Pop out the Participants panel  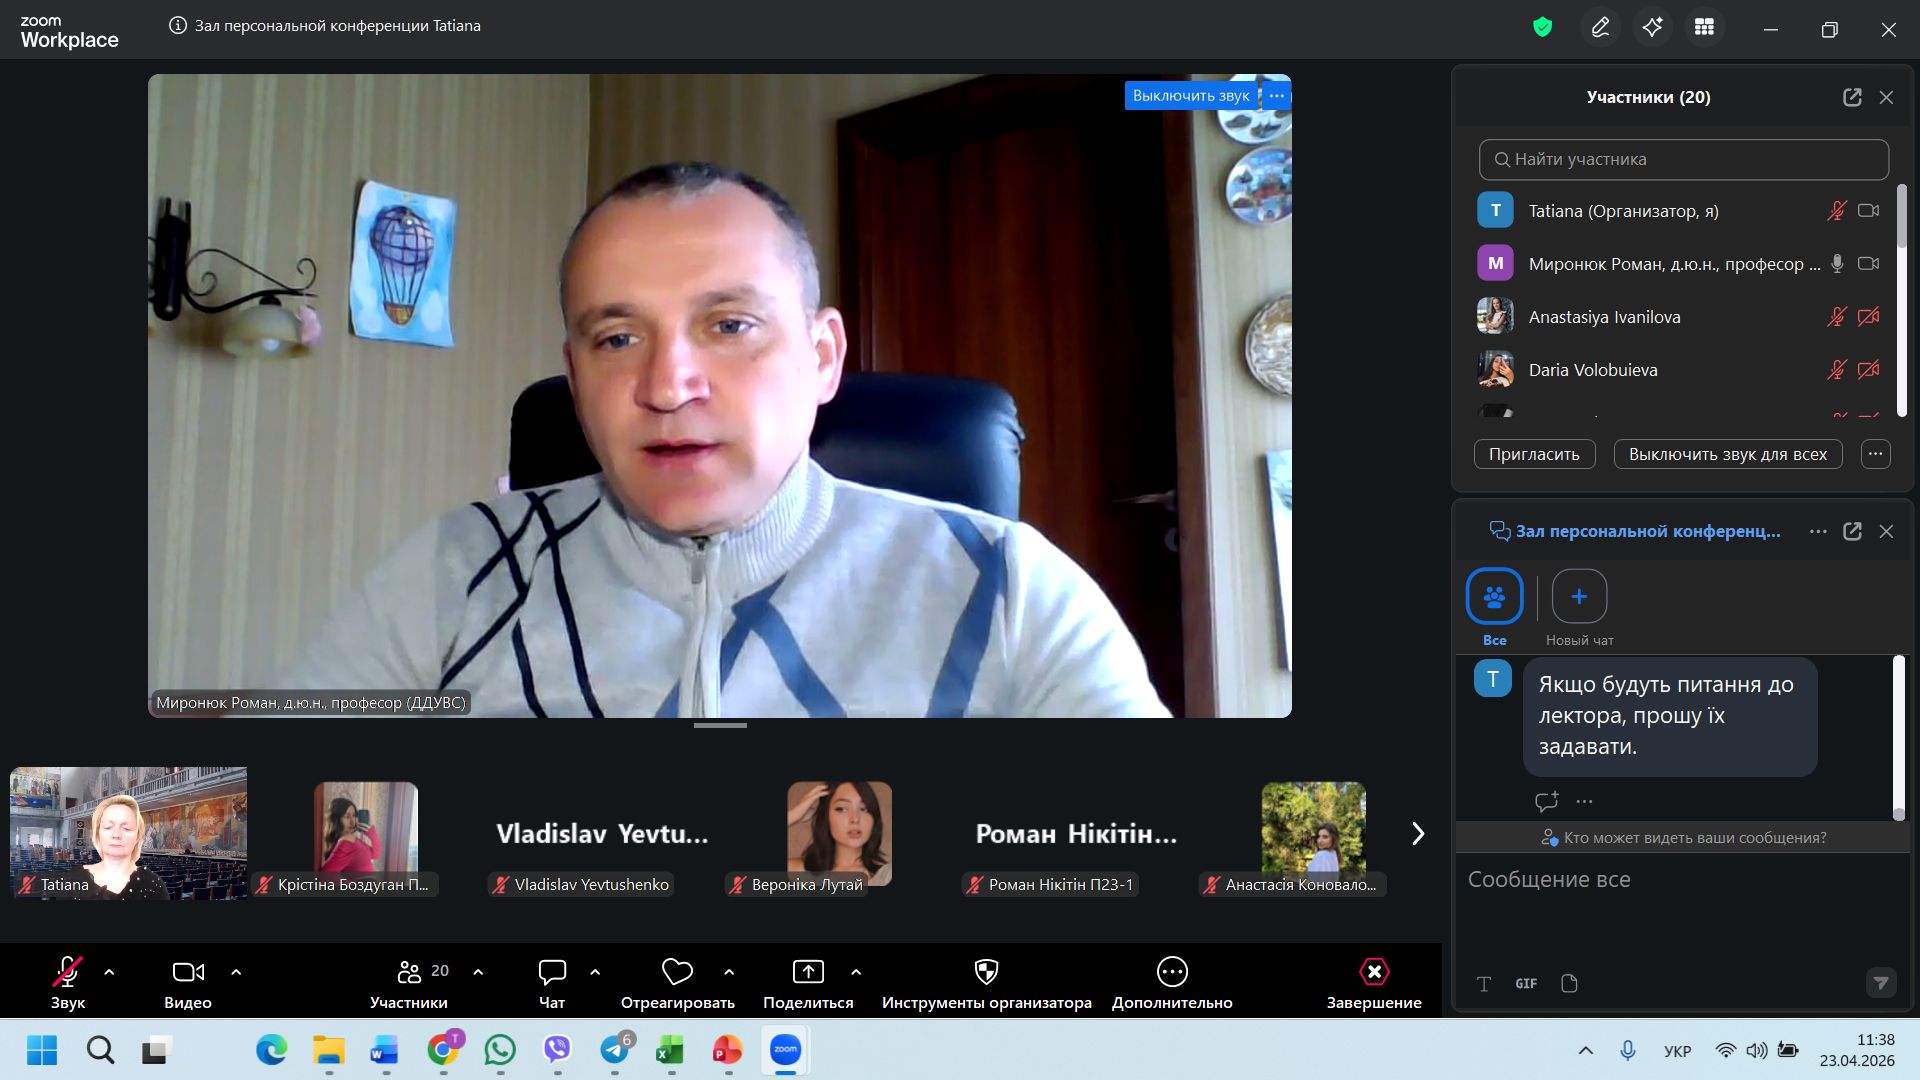1852,97
